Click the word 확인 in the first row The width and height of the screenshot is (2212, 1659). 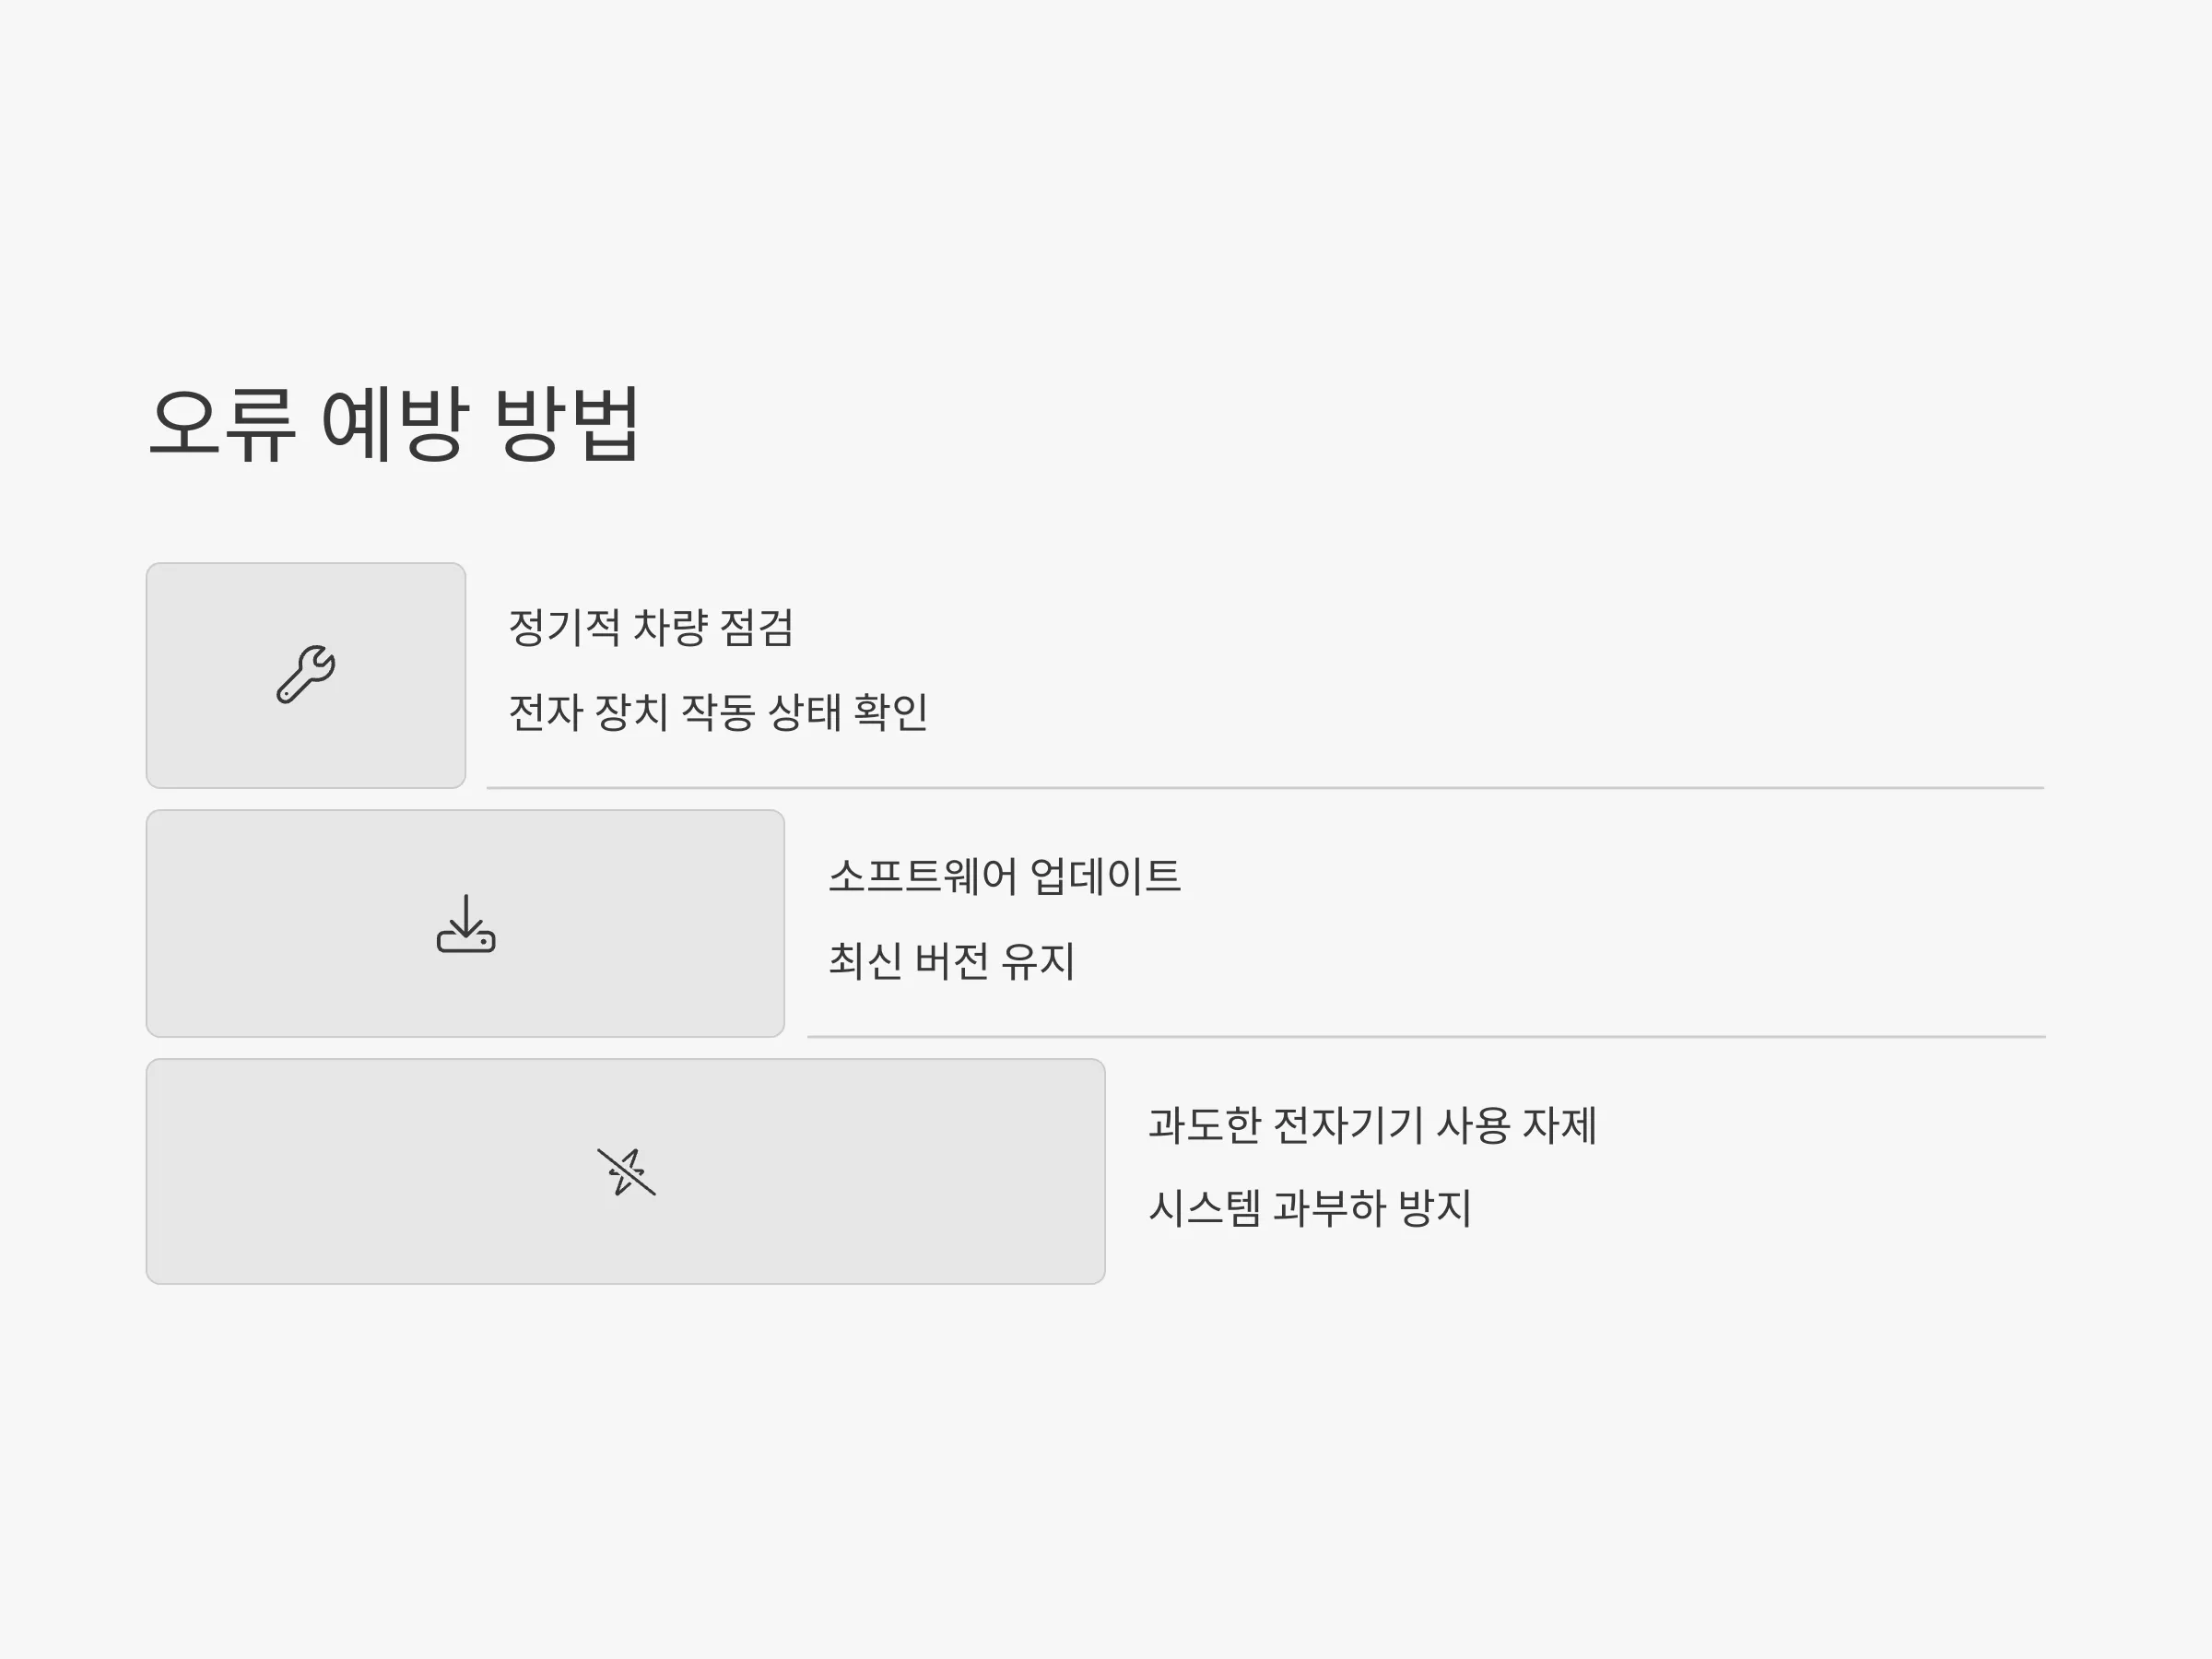coord(891,712)
